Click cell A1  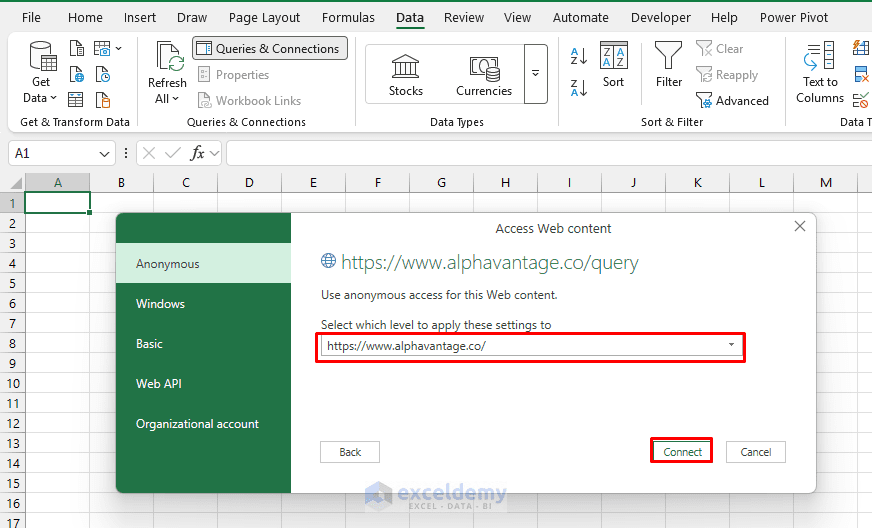[x=57, y=203]
